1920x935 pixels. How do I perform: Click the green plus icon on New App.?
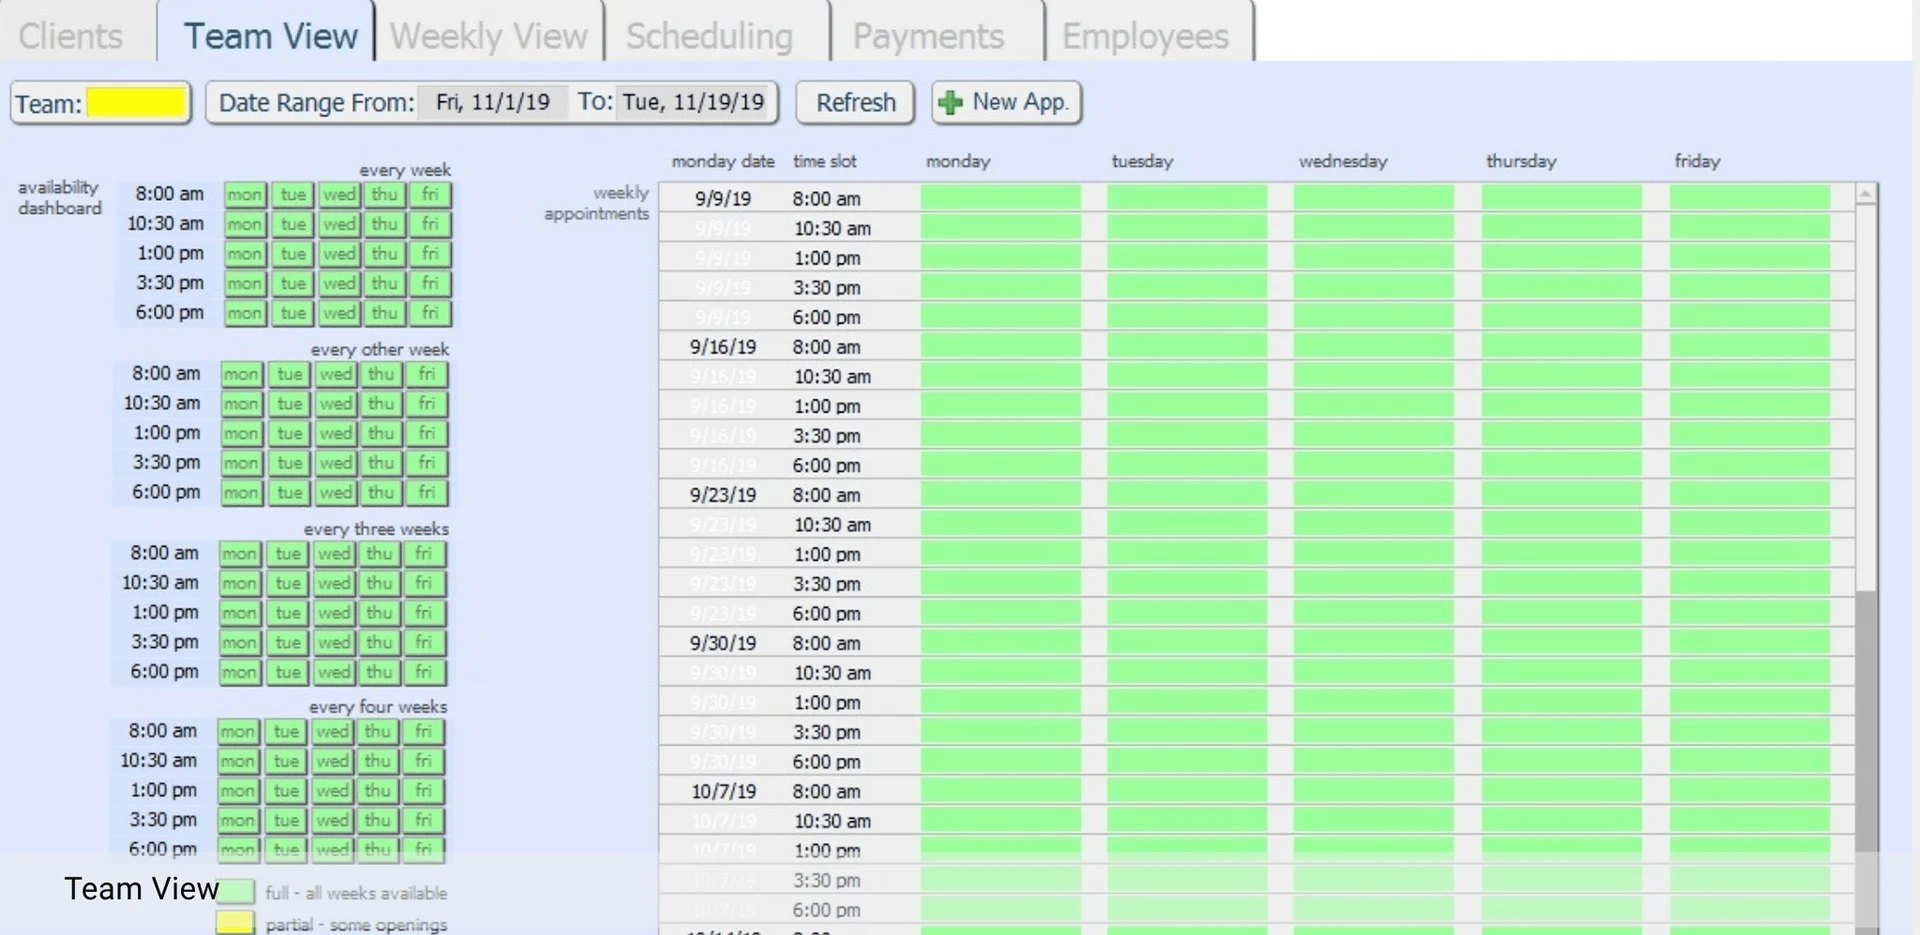[951, 102]
